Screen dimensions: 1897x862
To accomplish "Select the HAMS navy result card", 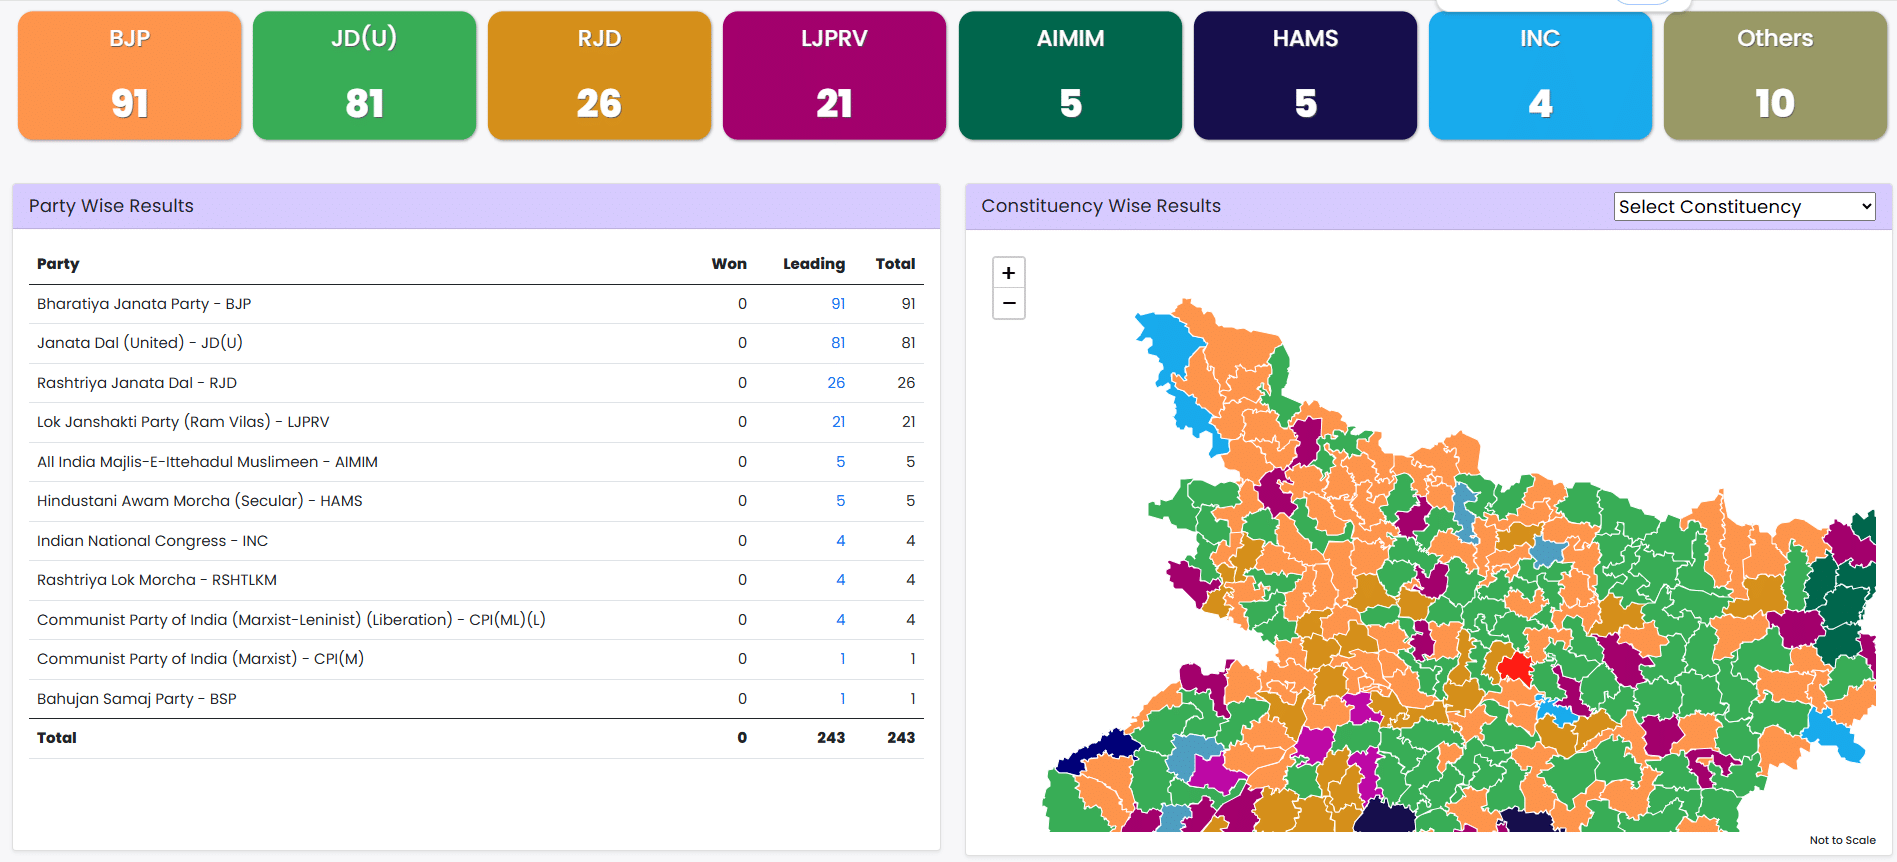I will click(x=1305, y=76).
